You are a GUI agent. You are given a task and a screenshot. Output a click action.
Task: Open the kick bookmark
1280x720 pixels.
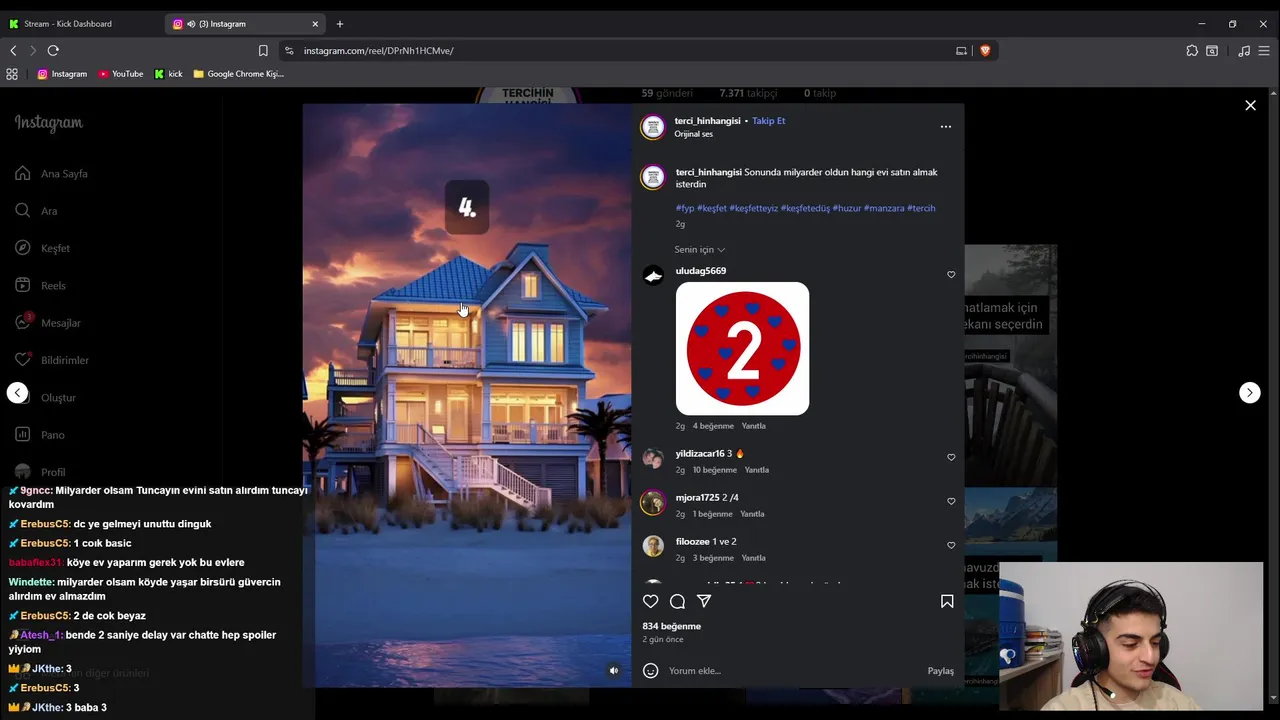tap(168, 74)
